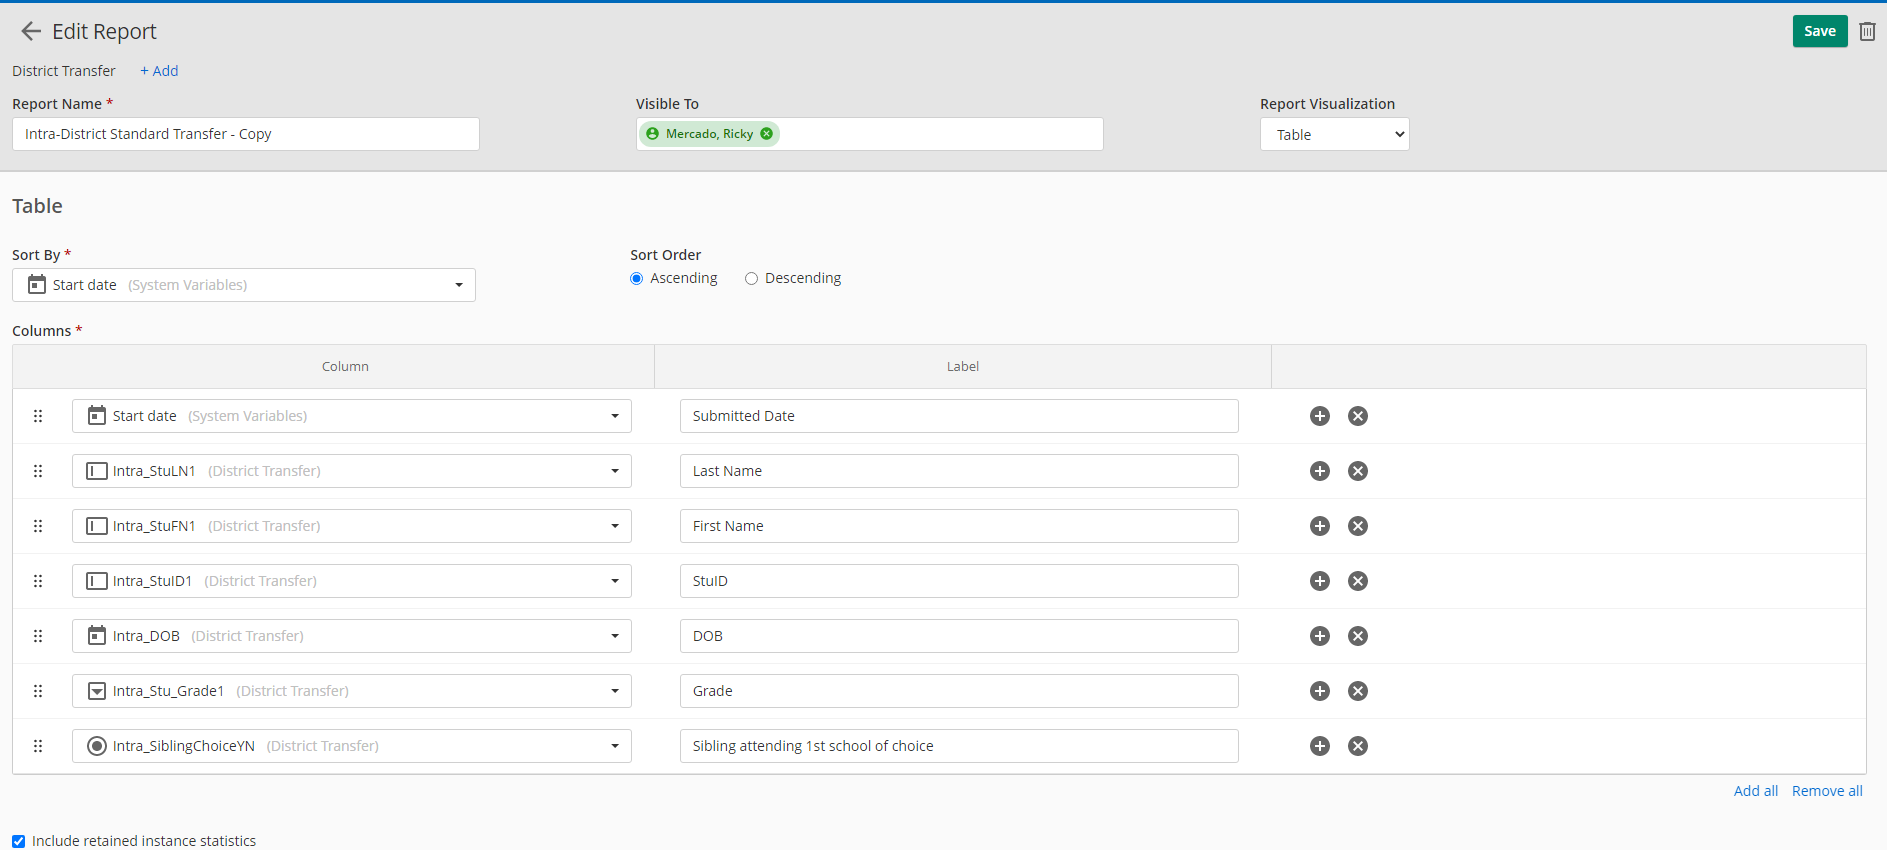Click the Add all link
The image size is (1887, 850).
tap(1755, 791)
